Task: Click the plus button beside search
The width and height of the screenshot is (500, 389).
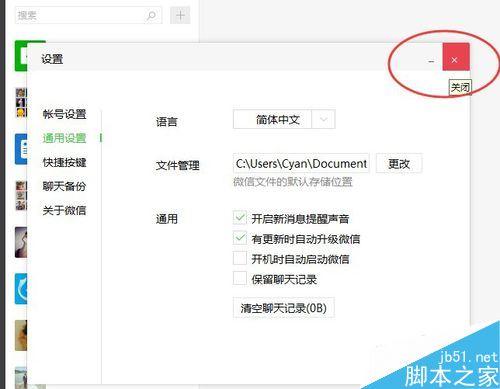Action: pyautogui.click(x=180, y=15)
